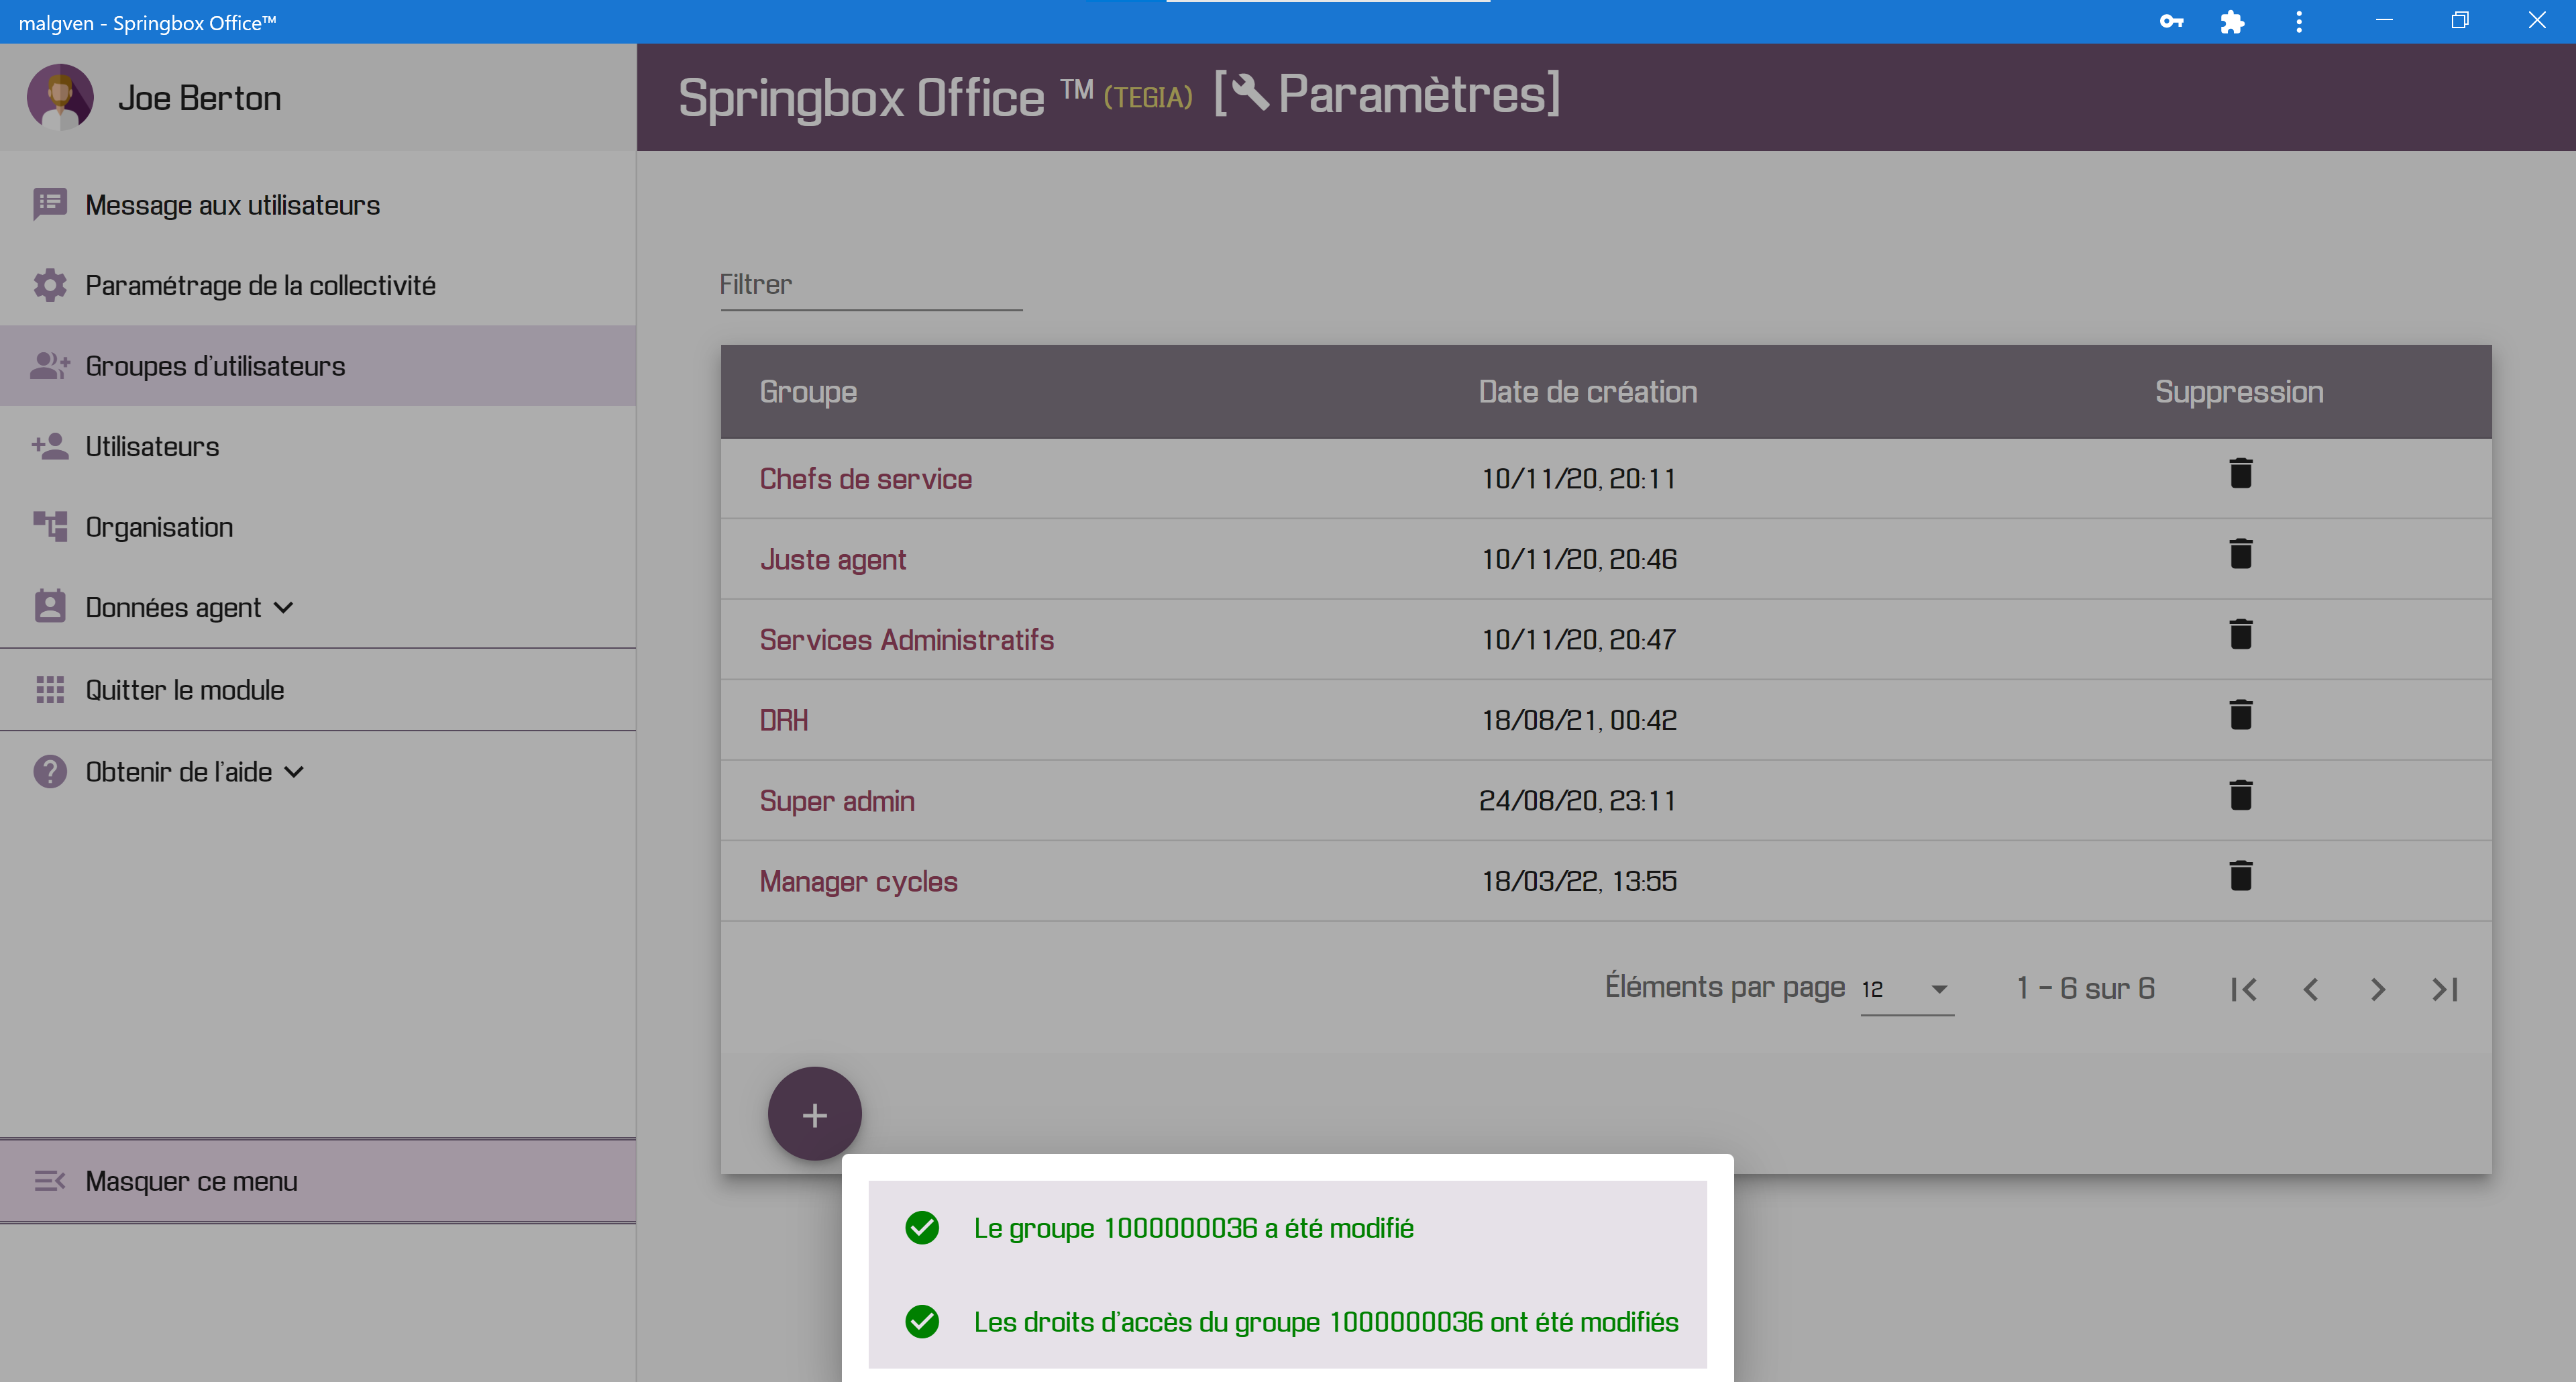This screenshot has height=1382, width=2576.
Task: Go to next page of groups
Action: click(2377, 989)
